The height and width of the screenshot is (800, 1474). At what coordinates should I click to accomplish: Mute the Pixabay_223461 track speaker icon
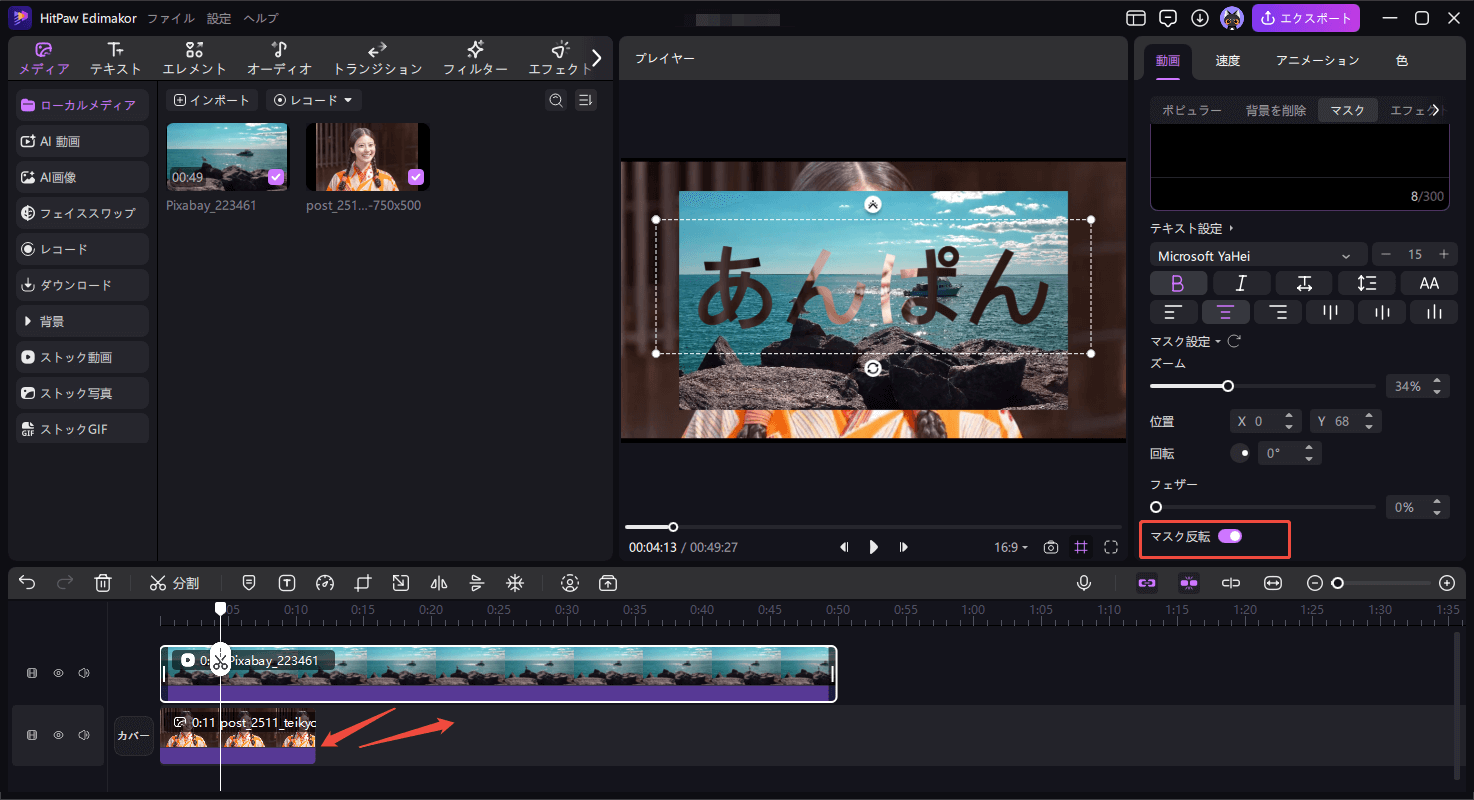pyautogui.click(x=84, y=673)
